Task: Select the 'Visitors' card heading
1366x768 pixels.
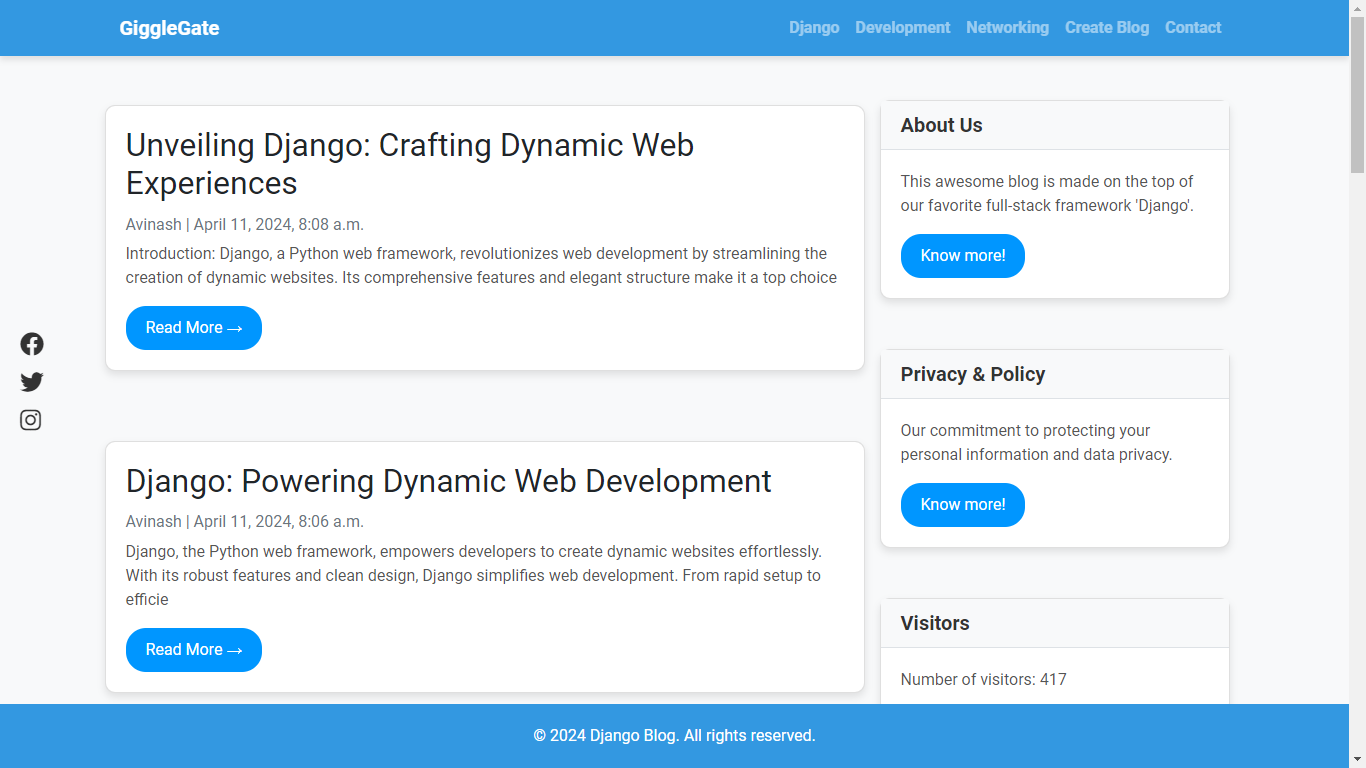Action: [x=935, y=623]
